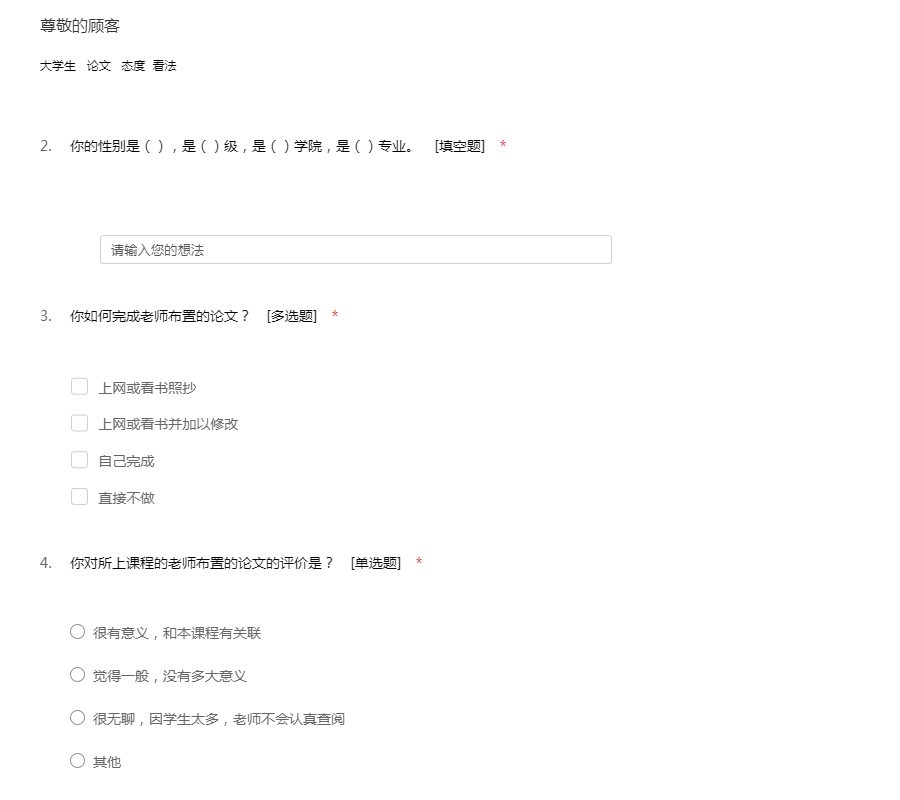The height and width of the screenshot is (800, 900).
Task: Click the 请输入您的想法 text input field
Action: [x=355, y=250]
